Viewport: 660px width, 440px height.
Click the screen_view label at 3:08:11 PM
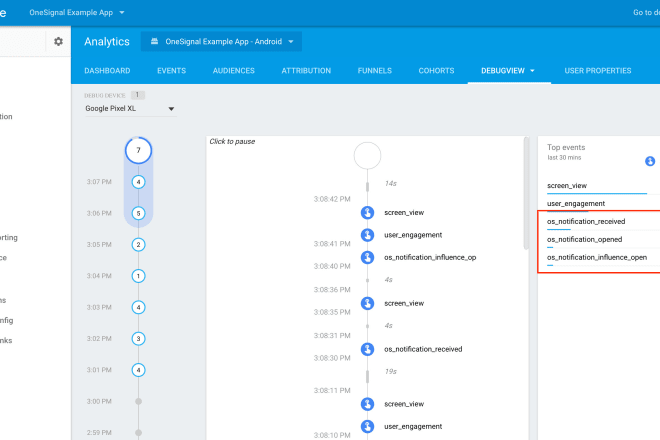pos(404,404)
